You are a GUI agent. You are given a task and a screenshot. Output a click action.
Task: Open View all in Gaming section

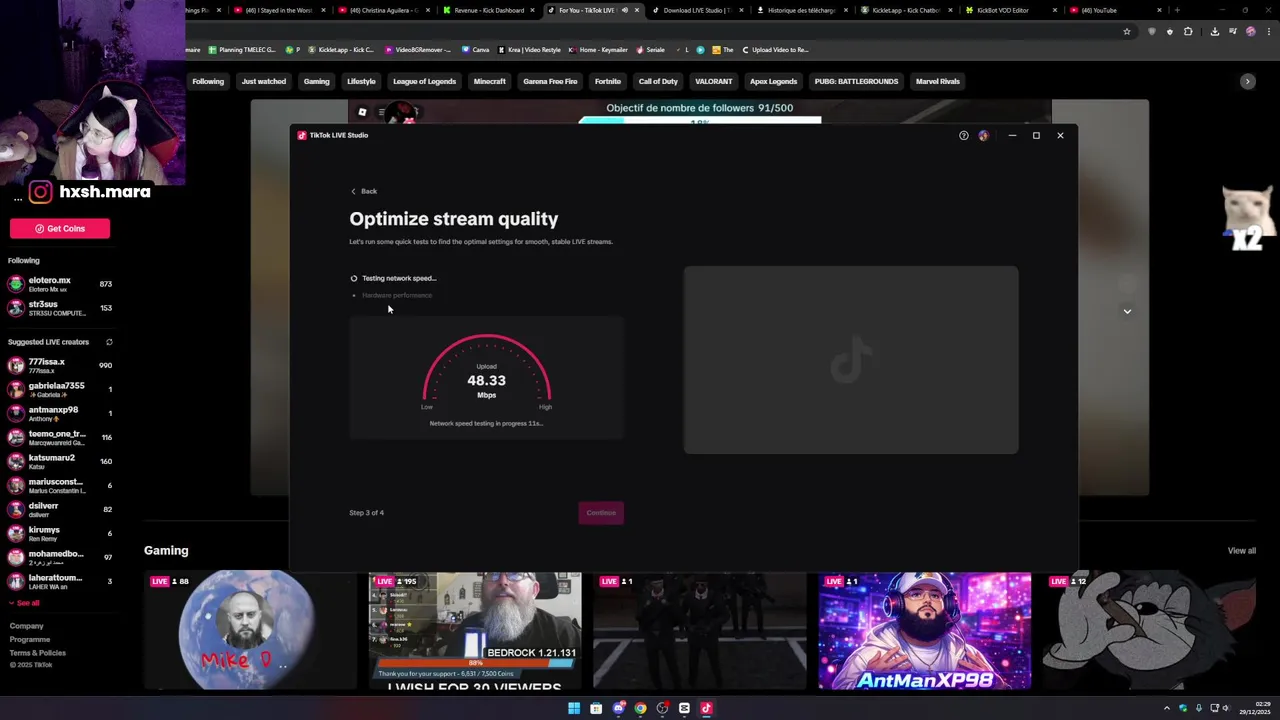pos(1242,551)
